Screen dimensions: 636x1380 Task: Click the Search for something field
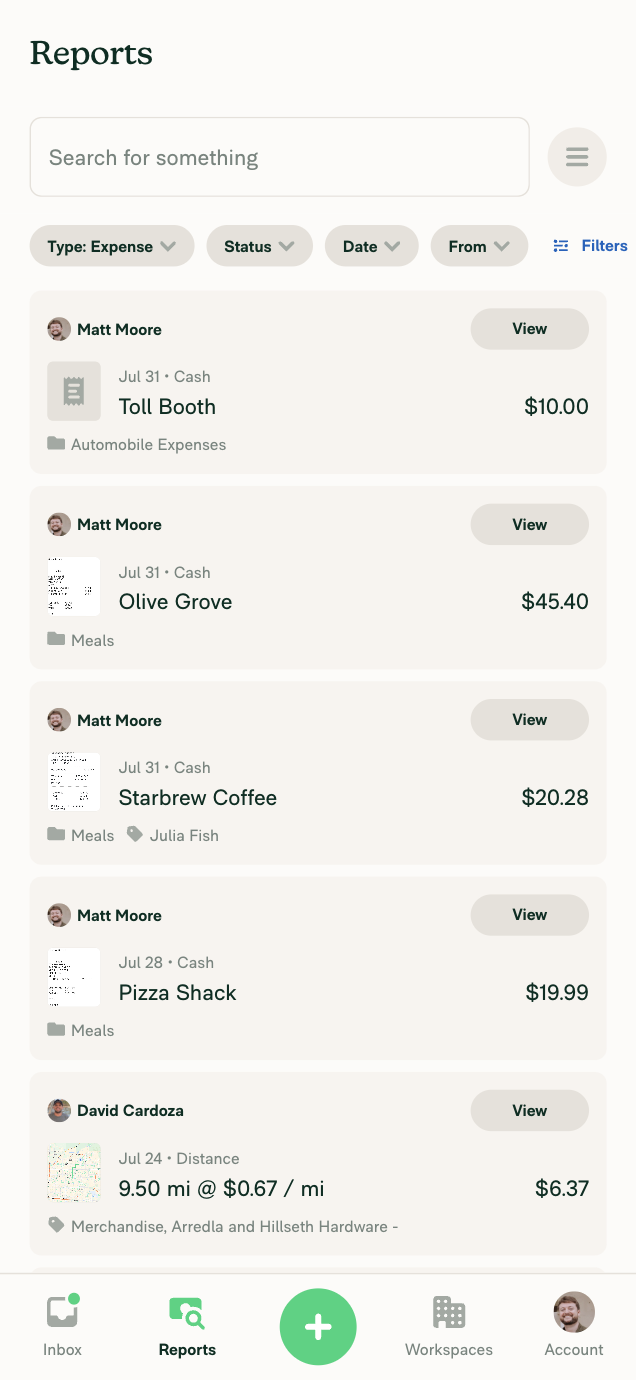pyautogui.click(x=279, y=157)
